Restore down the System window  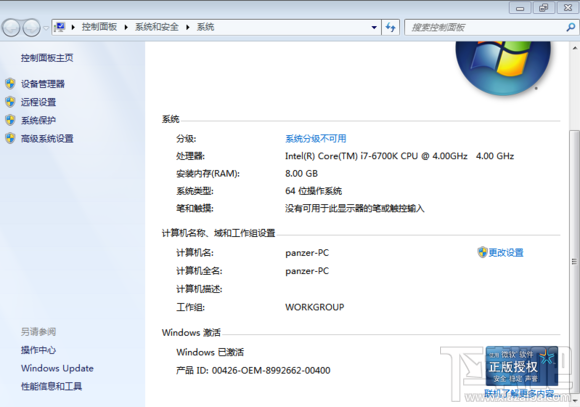543,8
